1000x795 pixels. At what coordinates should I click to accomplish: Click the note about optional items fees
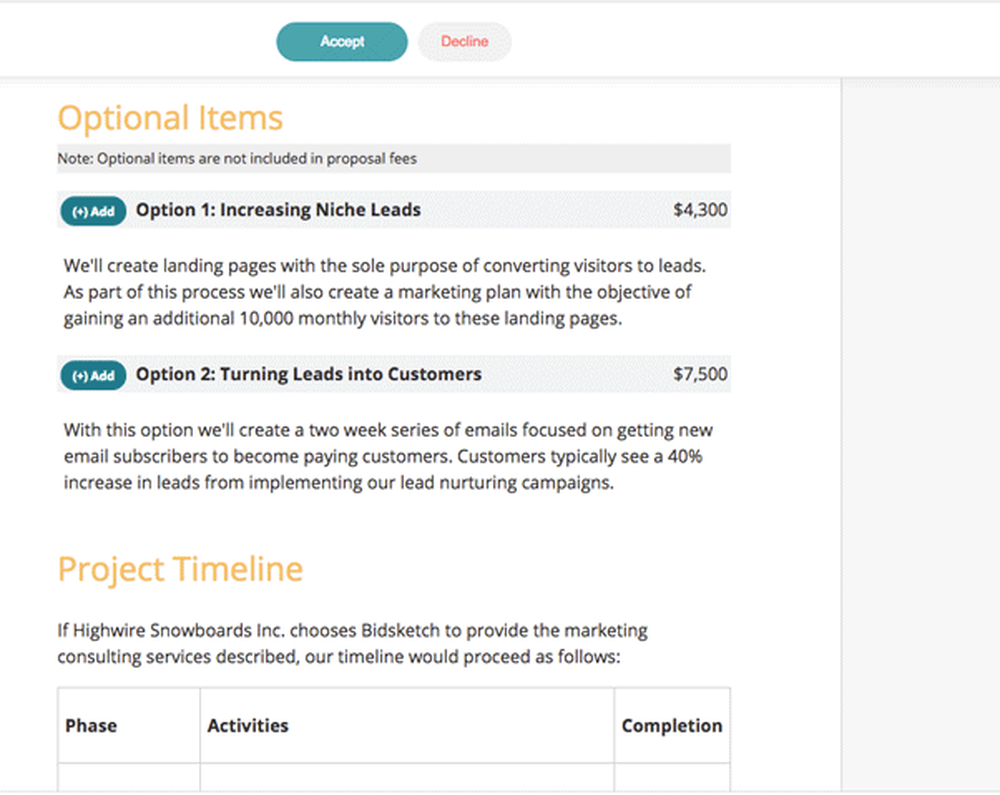(x=237, y=159)
